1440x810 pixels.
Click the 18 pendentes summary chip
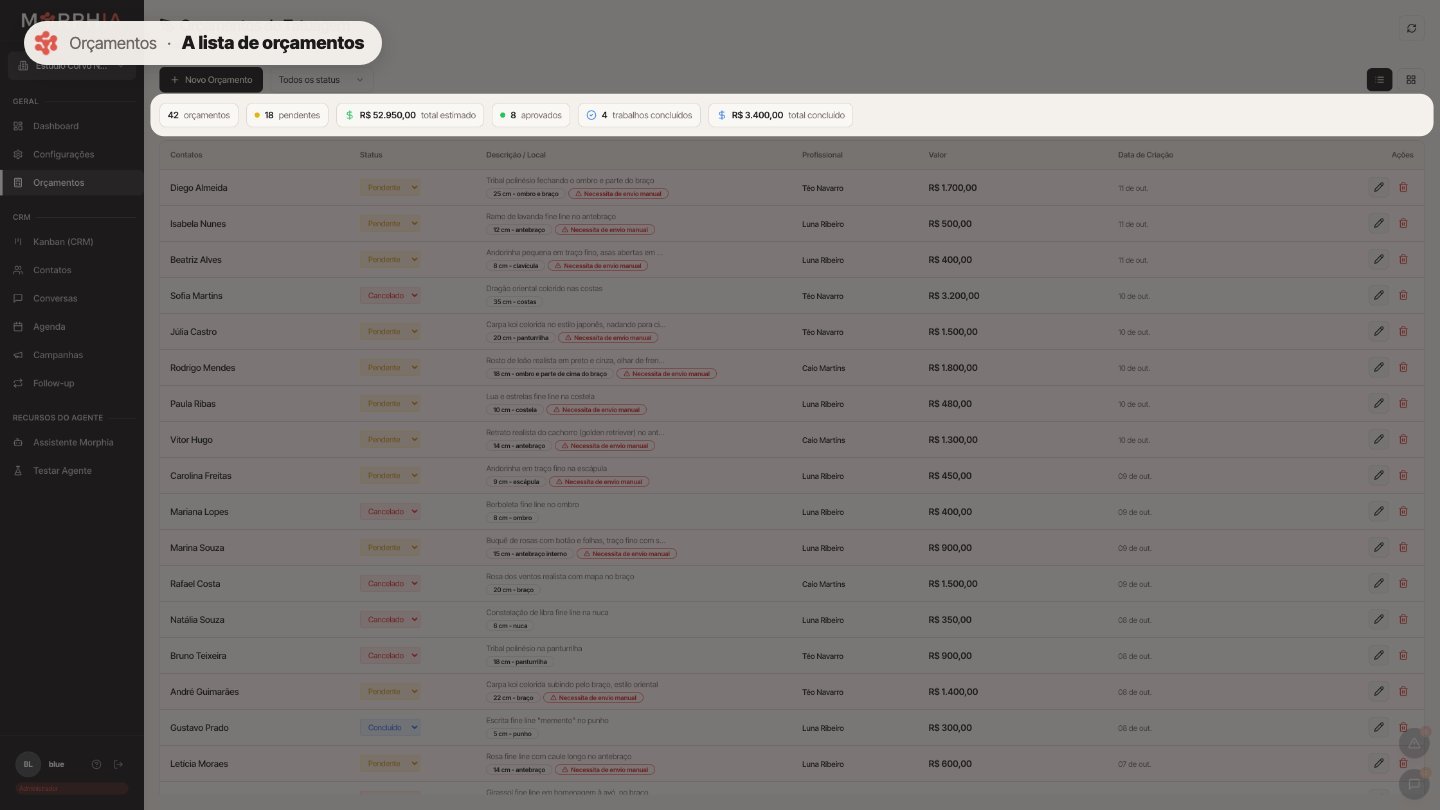click(287, 115)
